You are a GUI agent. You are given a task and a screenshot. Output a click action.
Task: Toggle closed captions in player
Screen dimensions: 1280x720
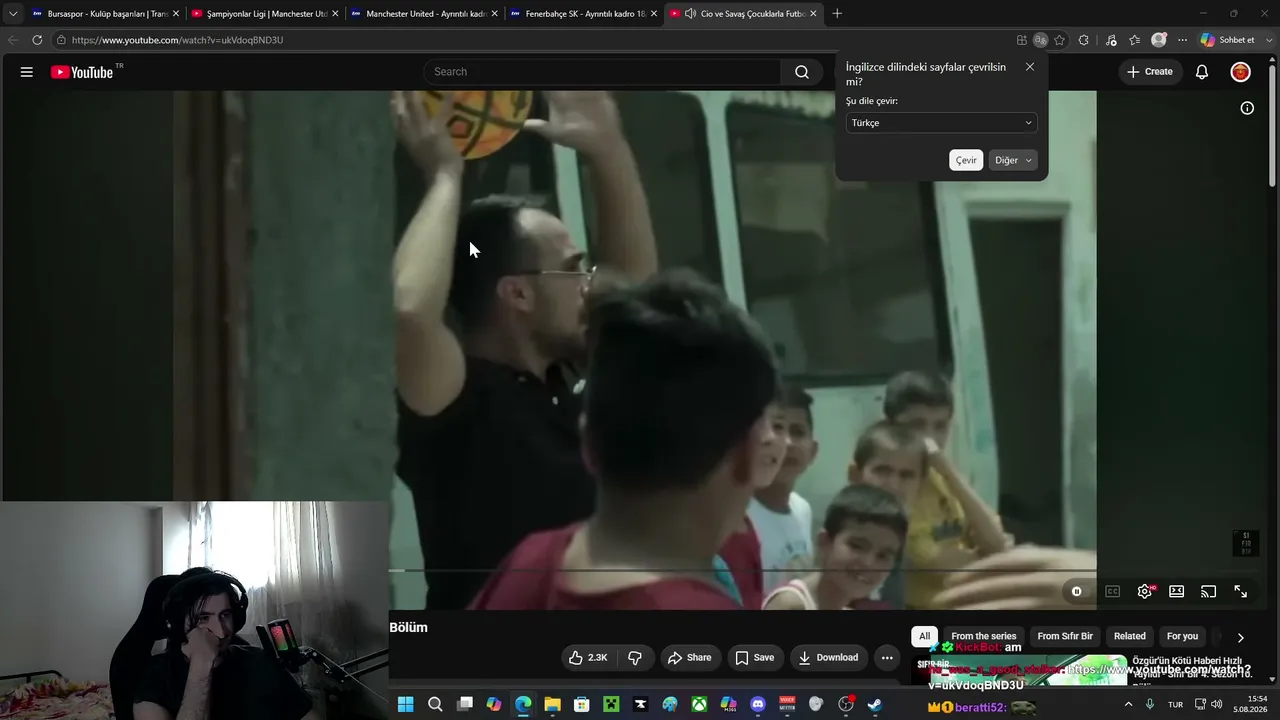tap(1112, 591)
